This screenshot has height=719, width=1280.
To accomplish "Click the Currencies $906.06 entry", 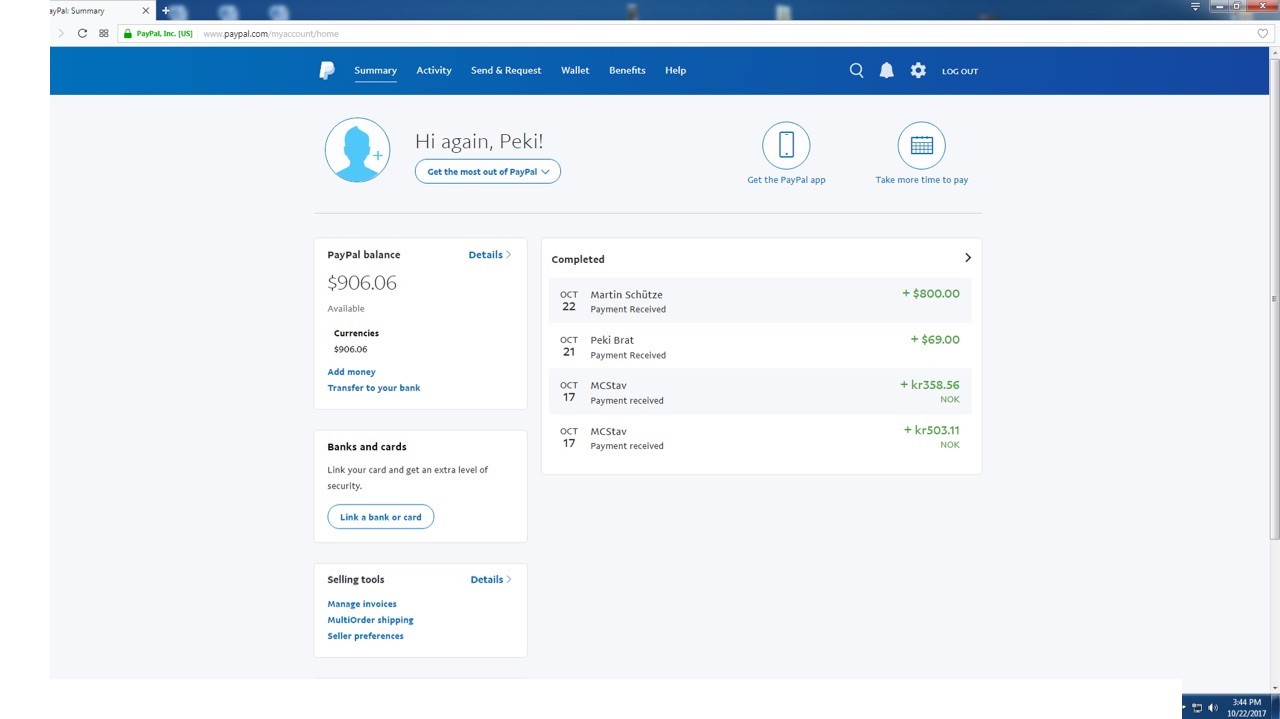I will pyautogui.click(x=350, y=349).
